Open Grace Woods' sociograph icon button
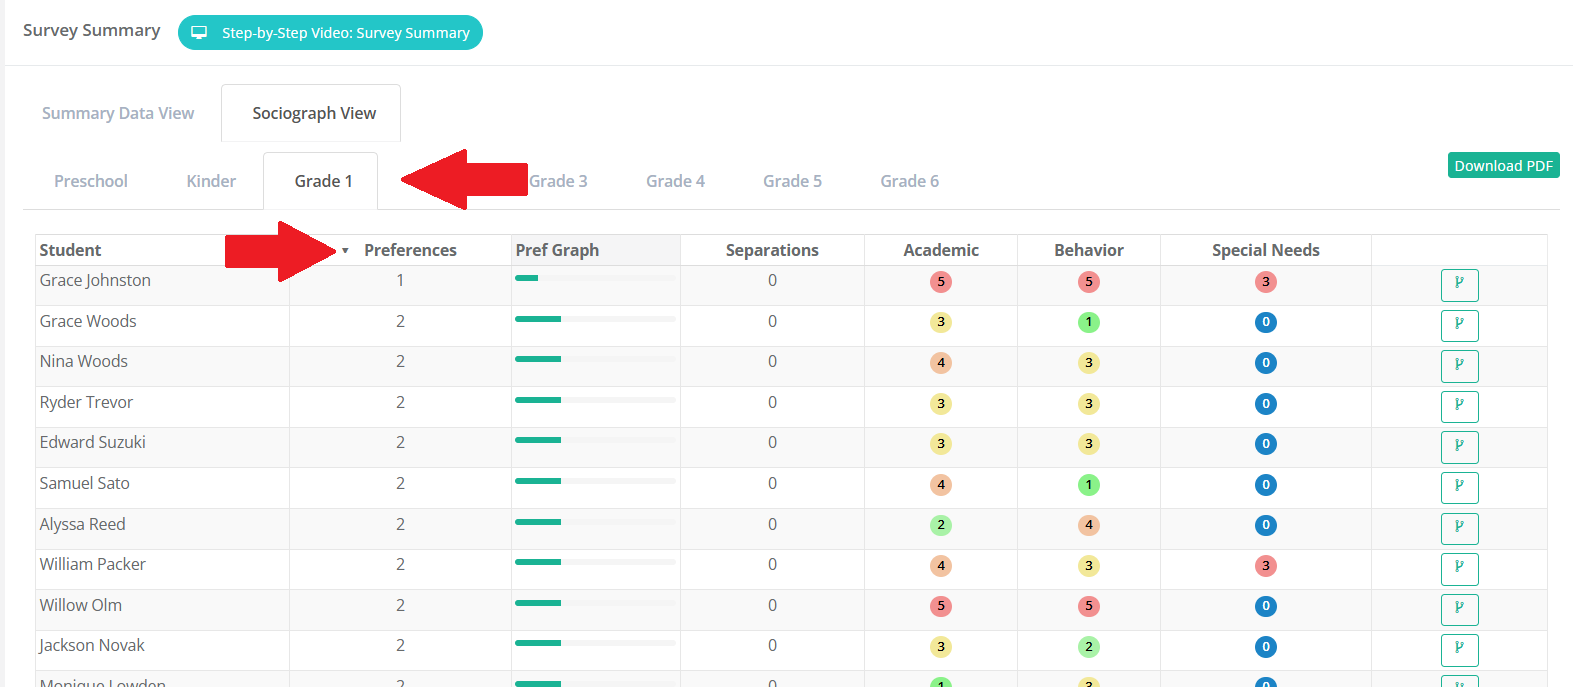 1459,325
